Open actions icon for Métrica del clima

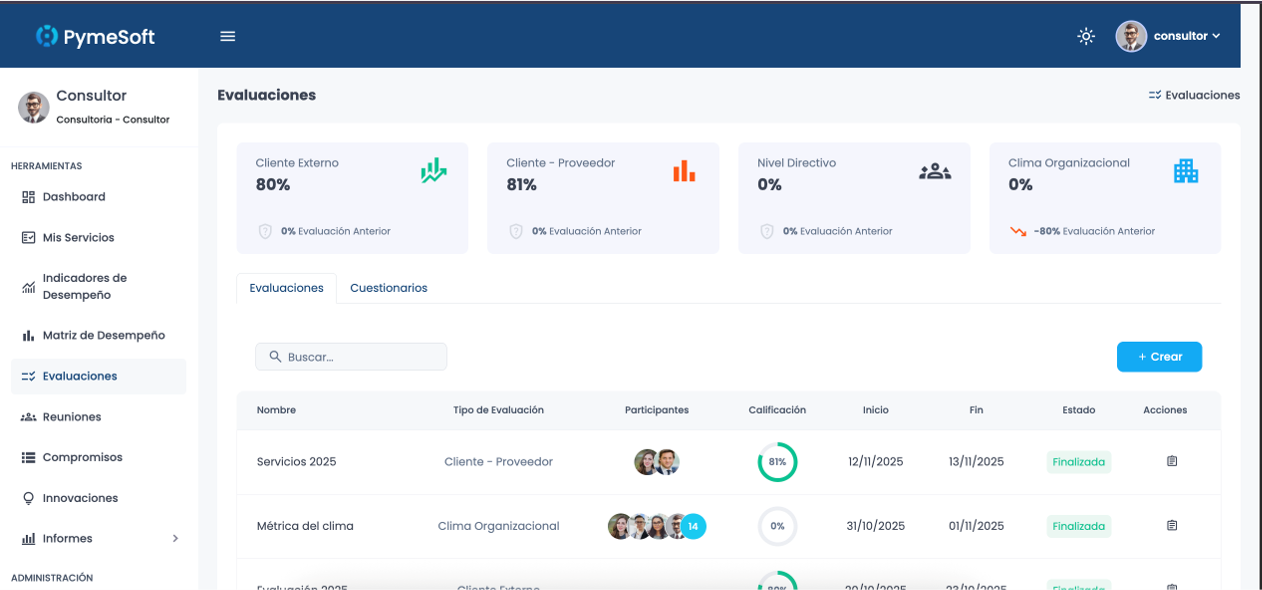1172,525
